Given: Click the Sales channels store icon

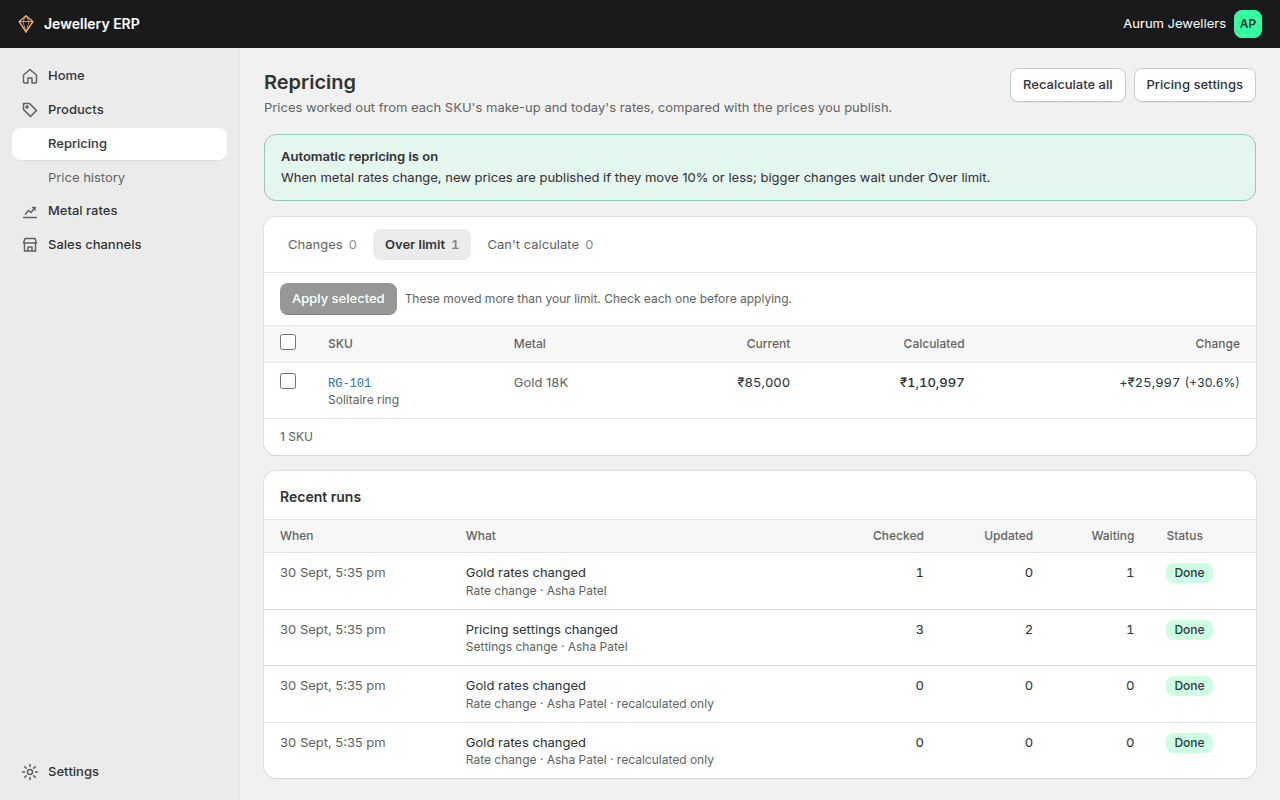Looking at the screenshot, I should click(30, 245).
